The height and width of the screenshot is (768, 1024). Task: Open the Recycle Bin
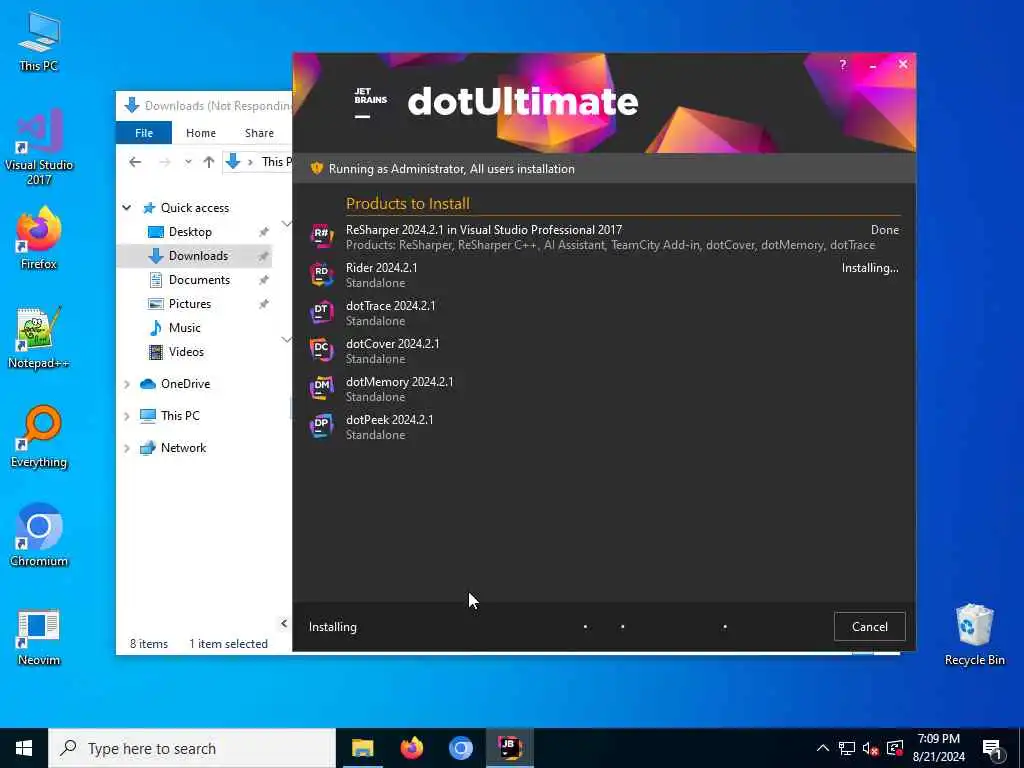(x=974, y=635)
